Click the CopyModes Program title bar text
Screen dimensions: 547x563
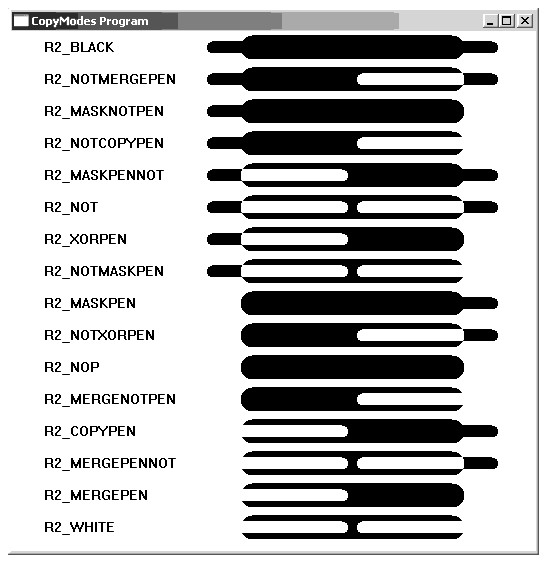point(90,21)
